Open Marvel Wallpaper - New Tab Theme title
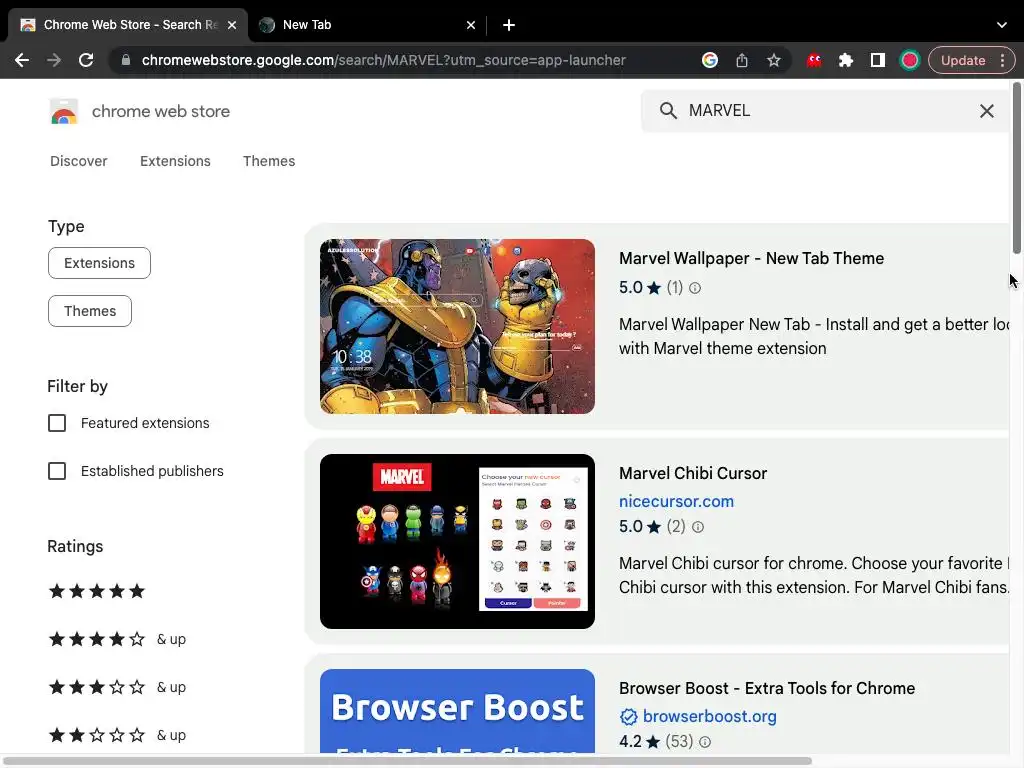Image resolution: width=1024 pixels, height=768 pixels. tap(751, 259)
